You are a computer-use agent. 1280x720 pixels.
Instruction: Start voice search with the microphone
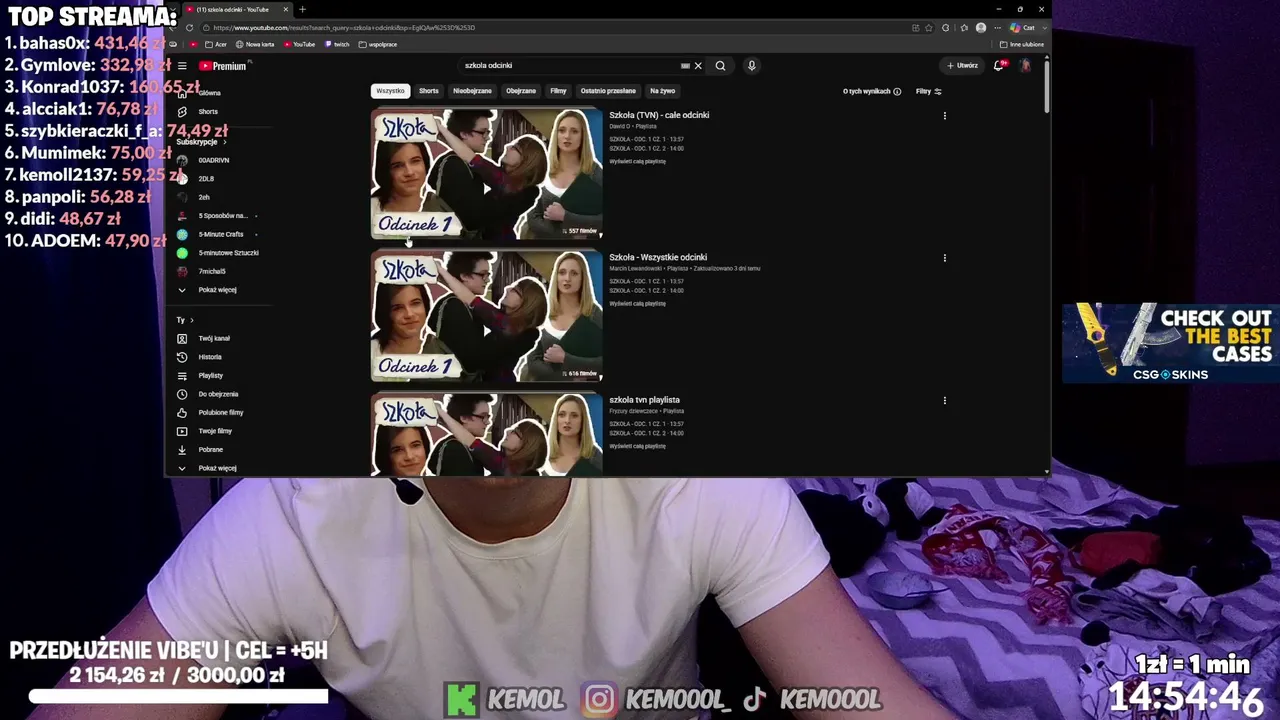(x=751, y=66)
